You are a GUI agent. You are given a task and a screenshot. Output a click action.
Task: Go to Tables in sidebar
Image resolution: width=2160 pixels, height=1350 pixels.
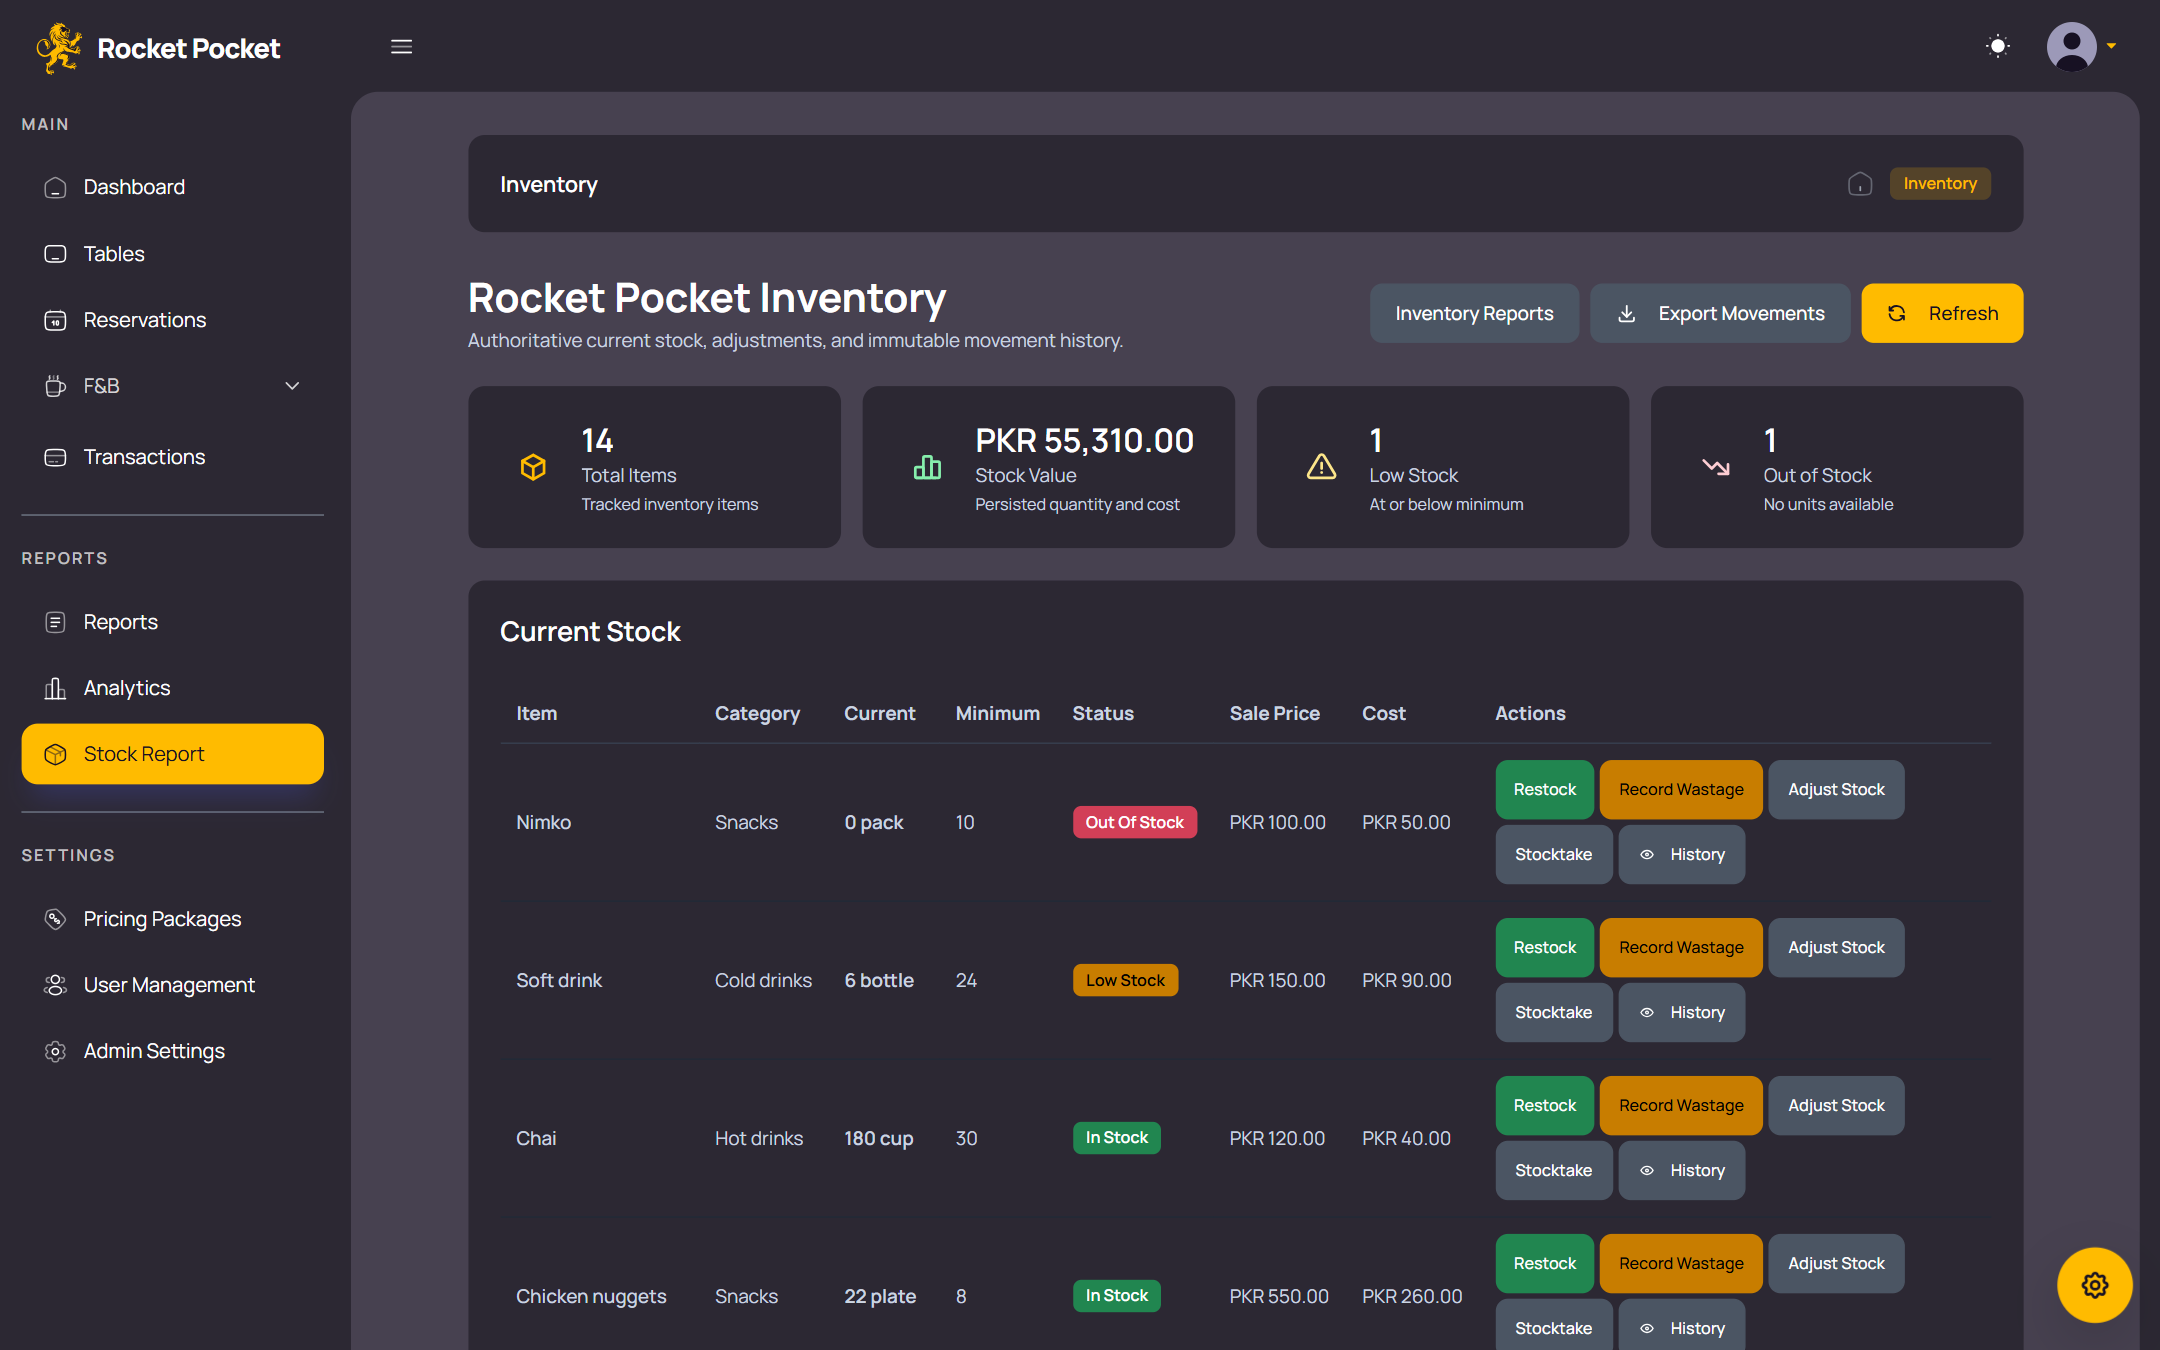[x=172, y=254]
